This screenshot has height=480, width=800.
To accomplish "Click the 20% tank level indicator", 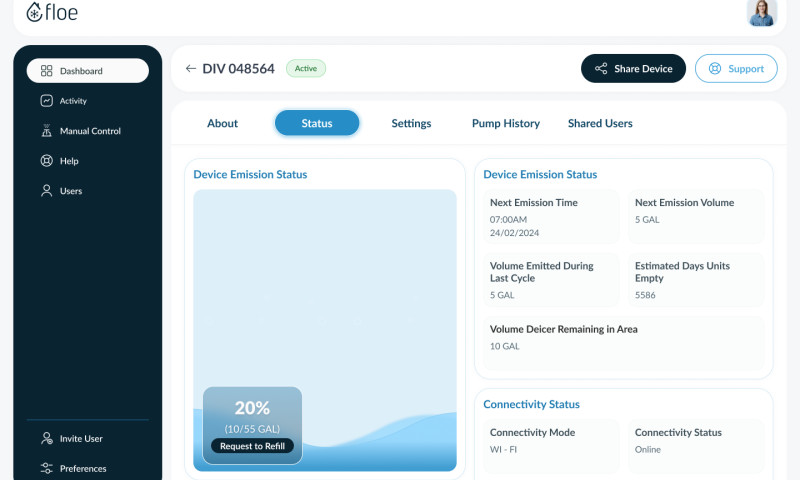I will [x=252, y=408].
